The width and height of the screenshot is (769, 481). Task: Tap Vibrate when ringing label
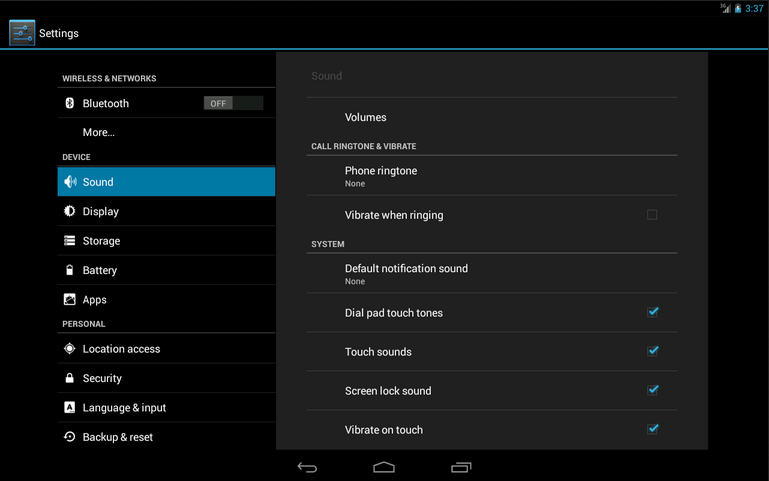394,215
